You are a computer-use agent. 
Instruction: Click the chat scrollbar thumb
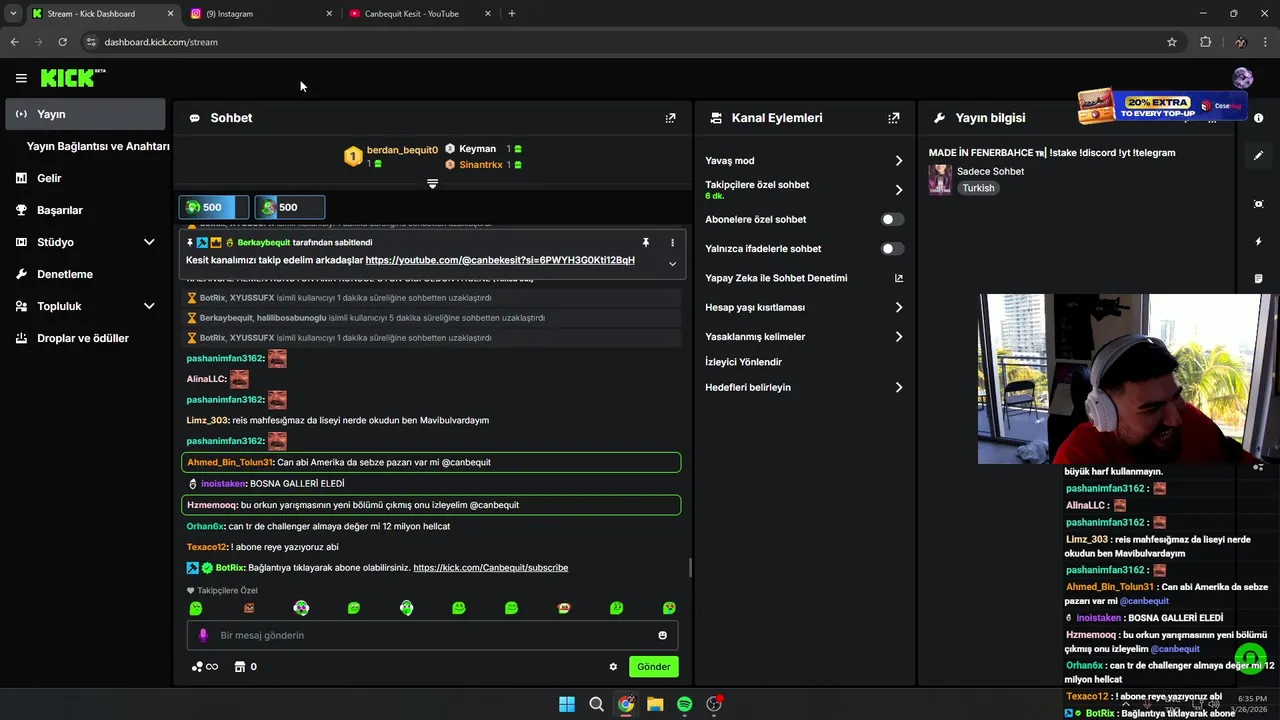click(x=690, y=568)
